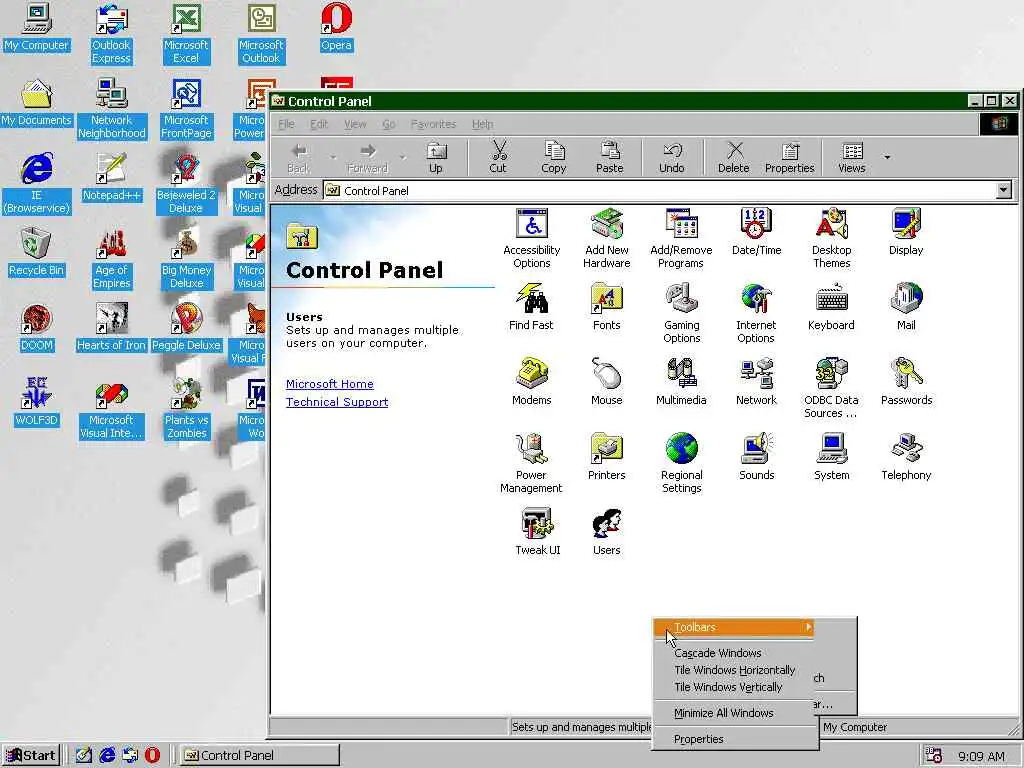Select Power Management icon

532,463
